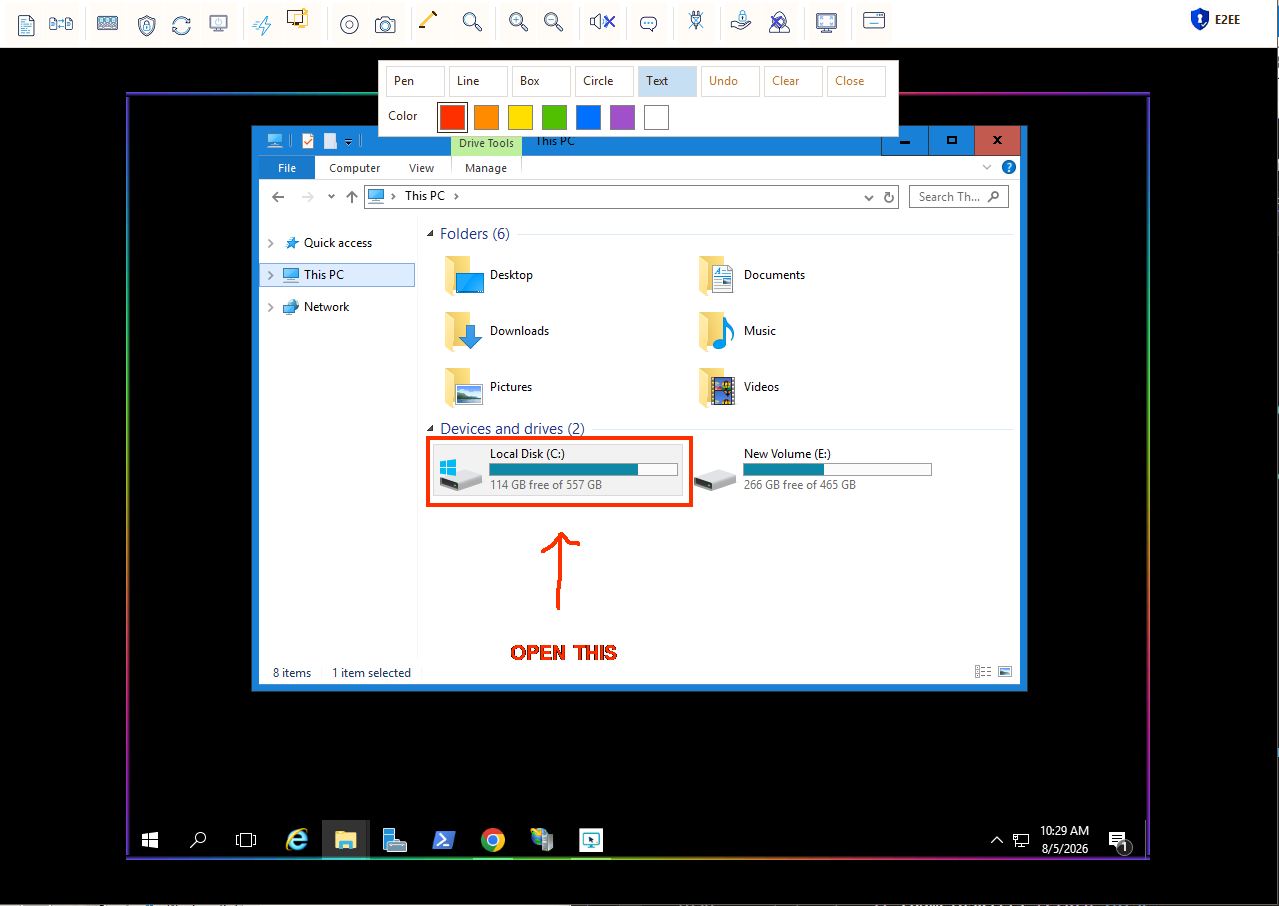This screenshot has height=906, width=1279.
Task: Click the shield lock security icon
Action: (146, 24)
